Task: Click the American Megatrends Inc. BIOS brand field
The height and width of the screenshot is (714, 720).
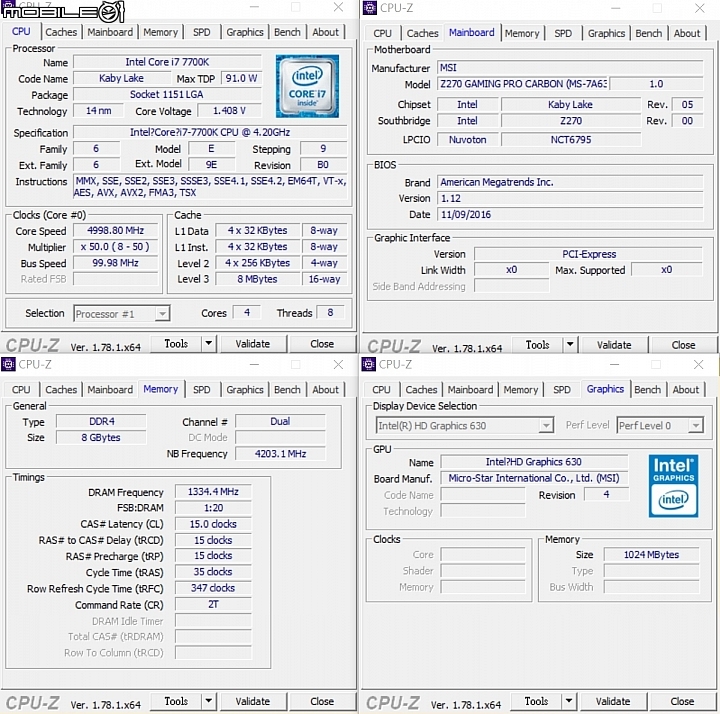Action: (x=570, y=182)
